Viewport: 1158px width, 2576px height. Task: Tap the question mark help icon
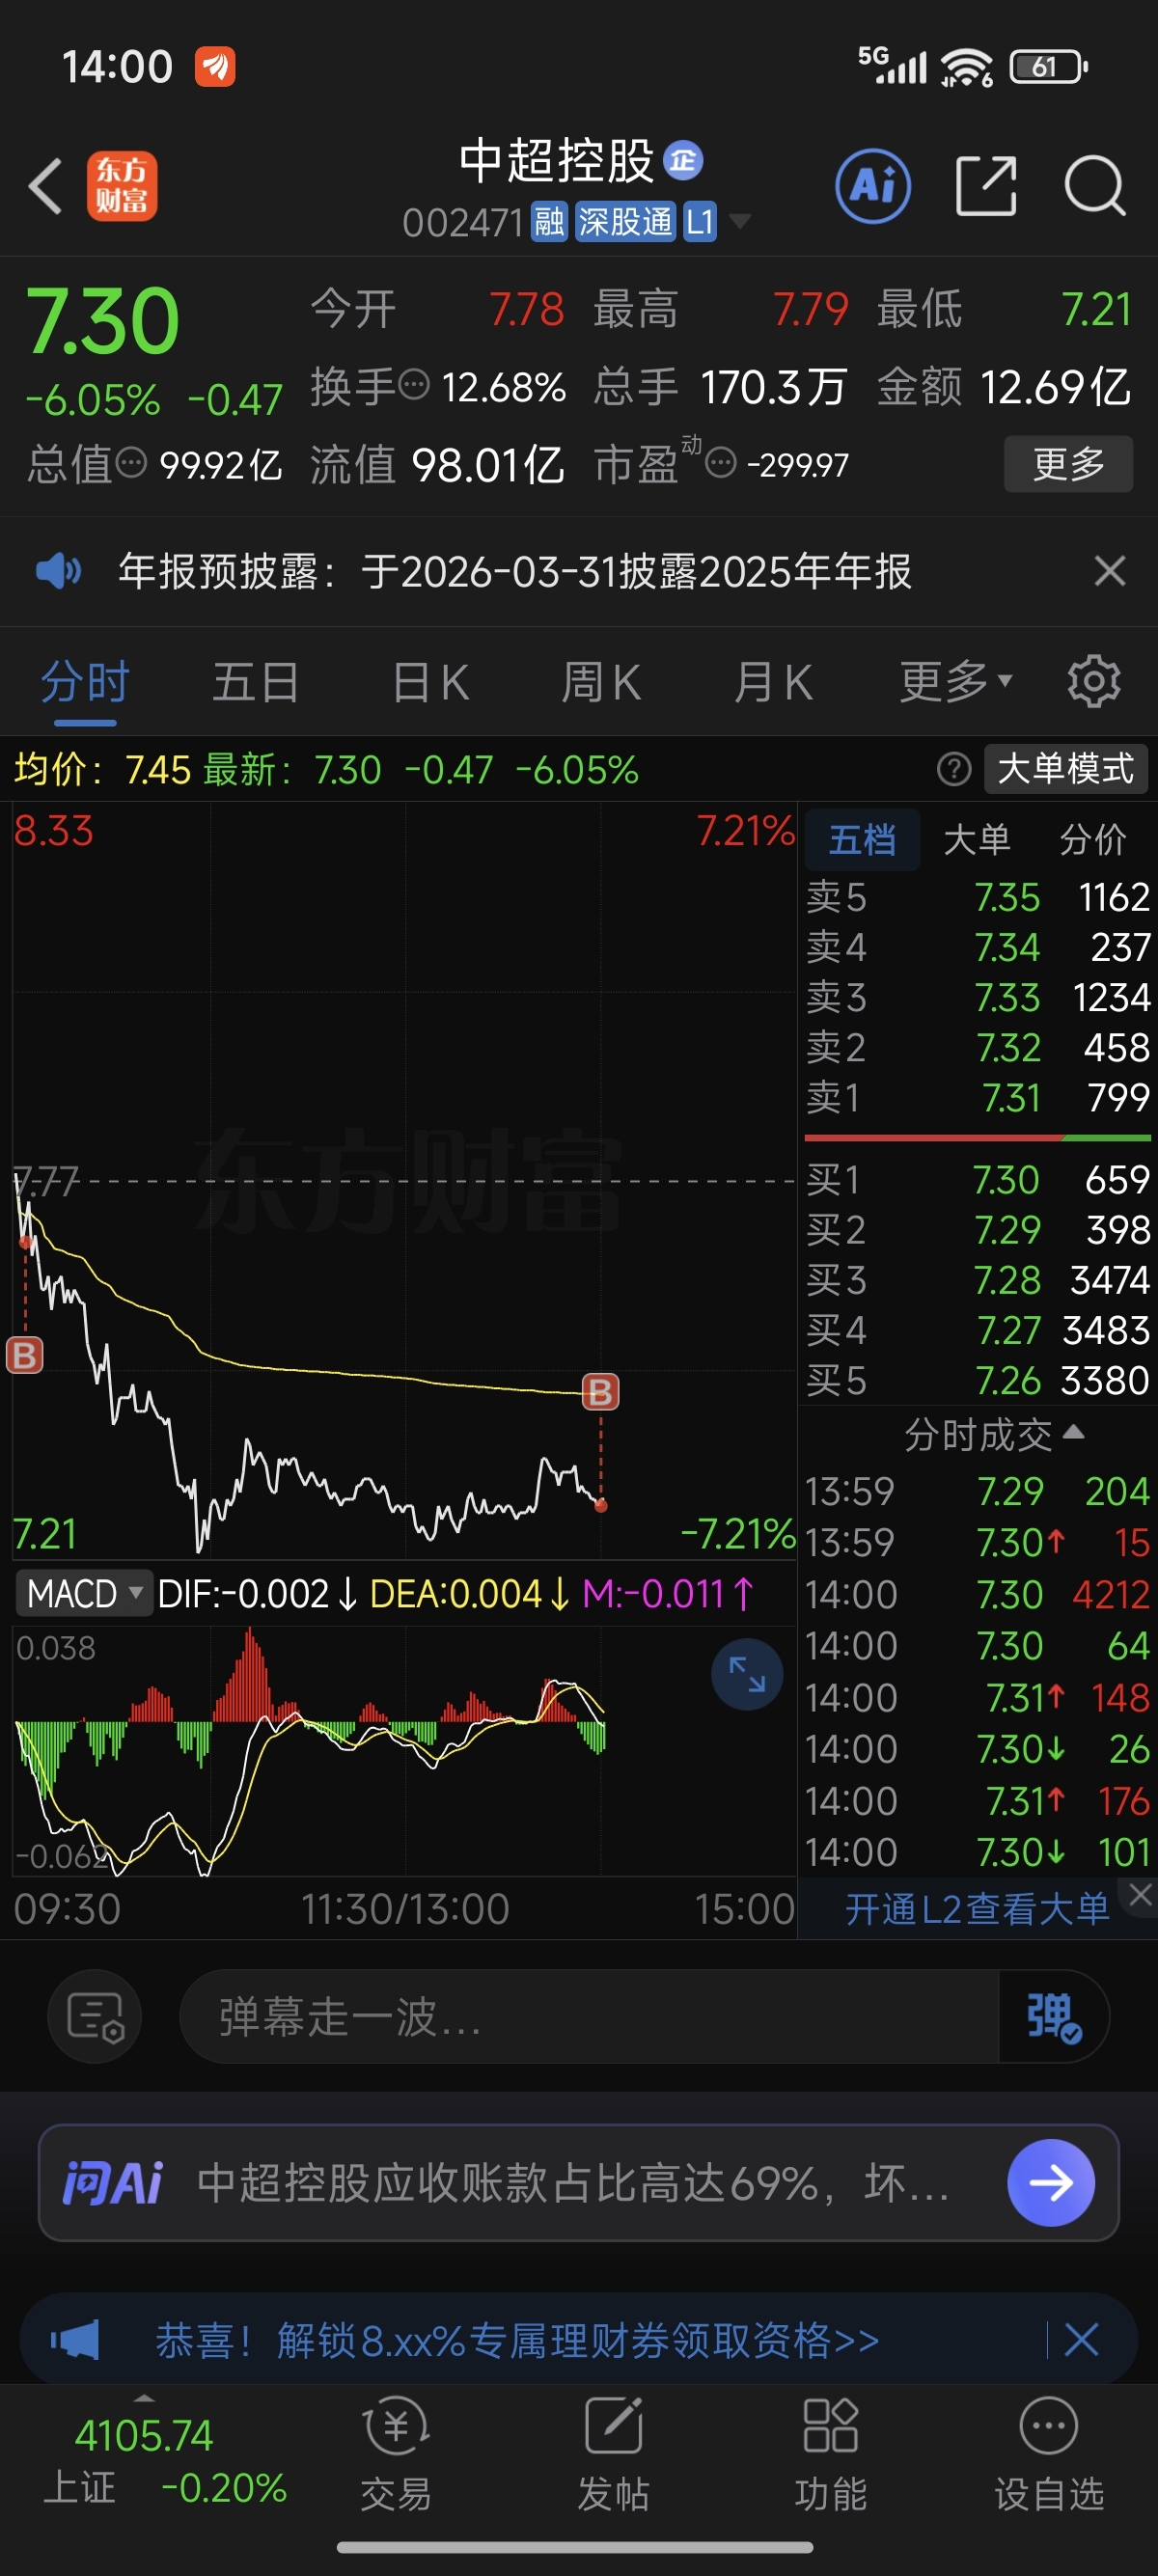point(954,769)
